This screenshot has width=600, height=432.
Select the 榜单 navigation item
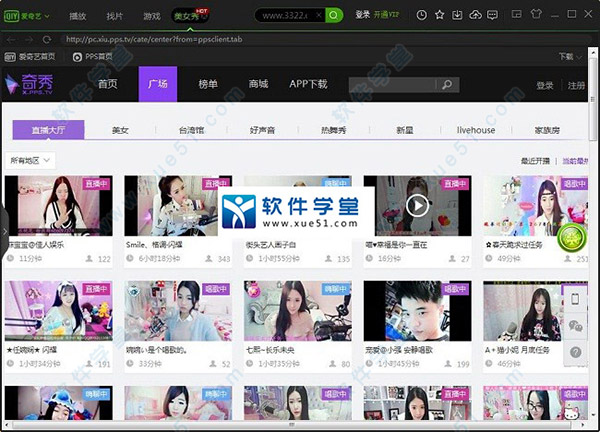(207, 84)
